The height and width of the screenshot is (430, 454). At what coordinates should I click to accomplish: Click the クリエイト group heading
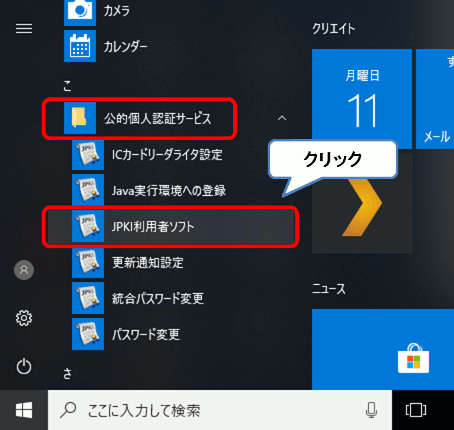[x=334, y=29]
